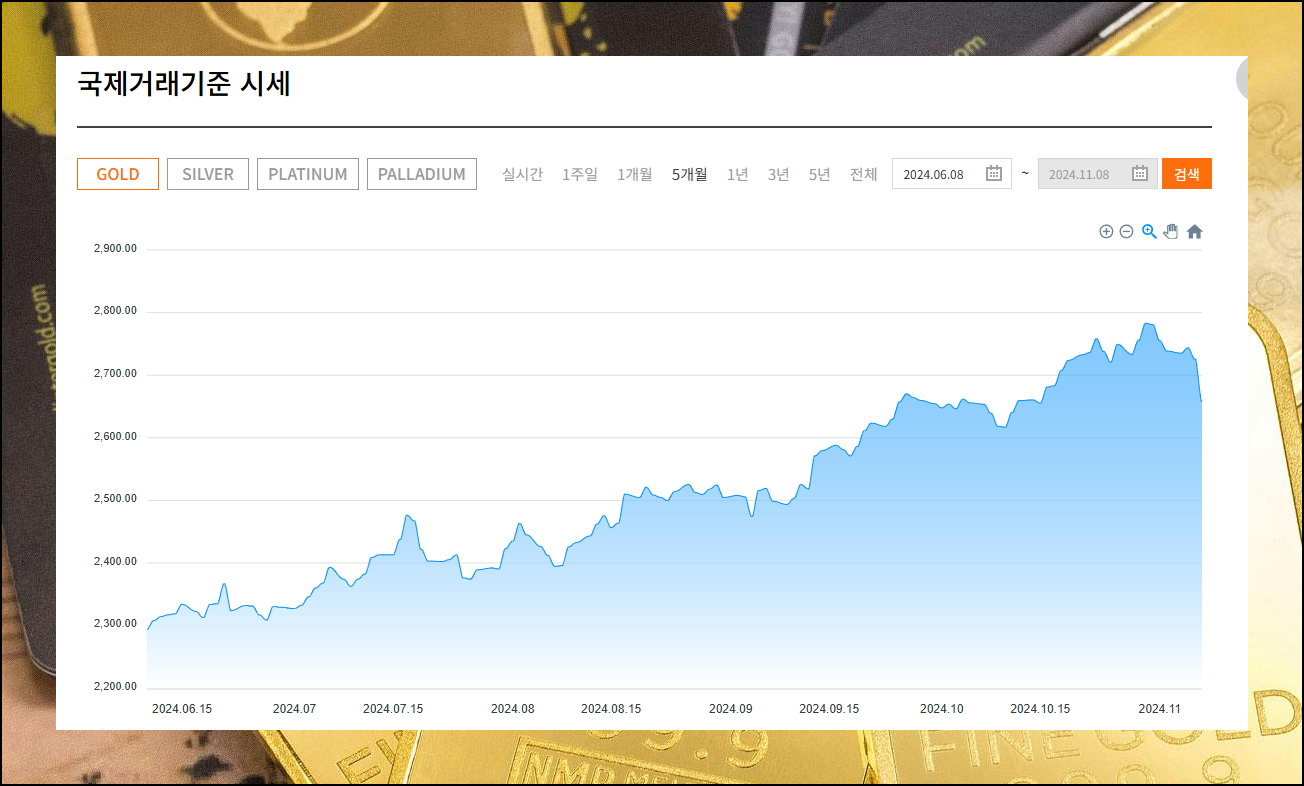Click the 2024.08.15 x-axis label

click(611, 708)
